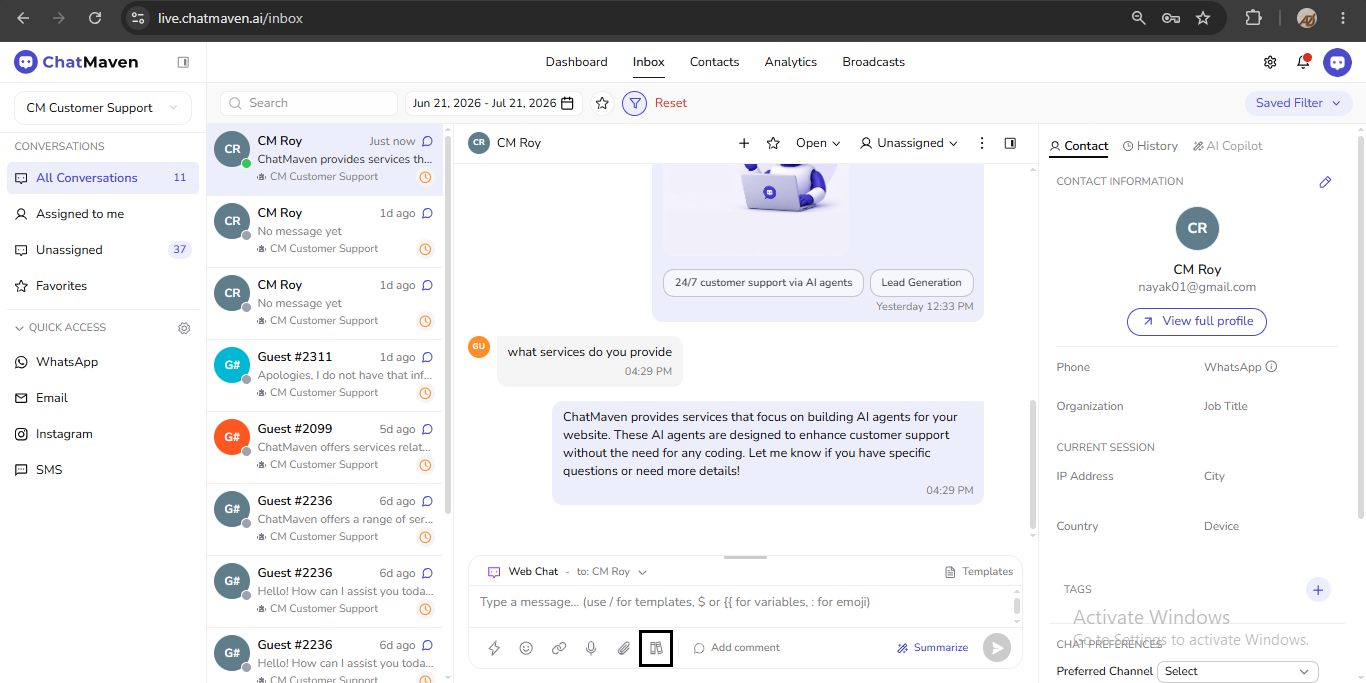Viewport: 1366px width, 683px height.
Task: Edit contact information pencil icon
Action: click(1325, 182)
